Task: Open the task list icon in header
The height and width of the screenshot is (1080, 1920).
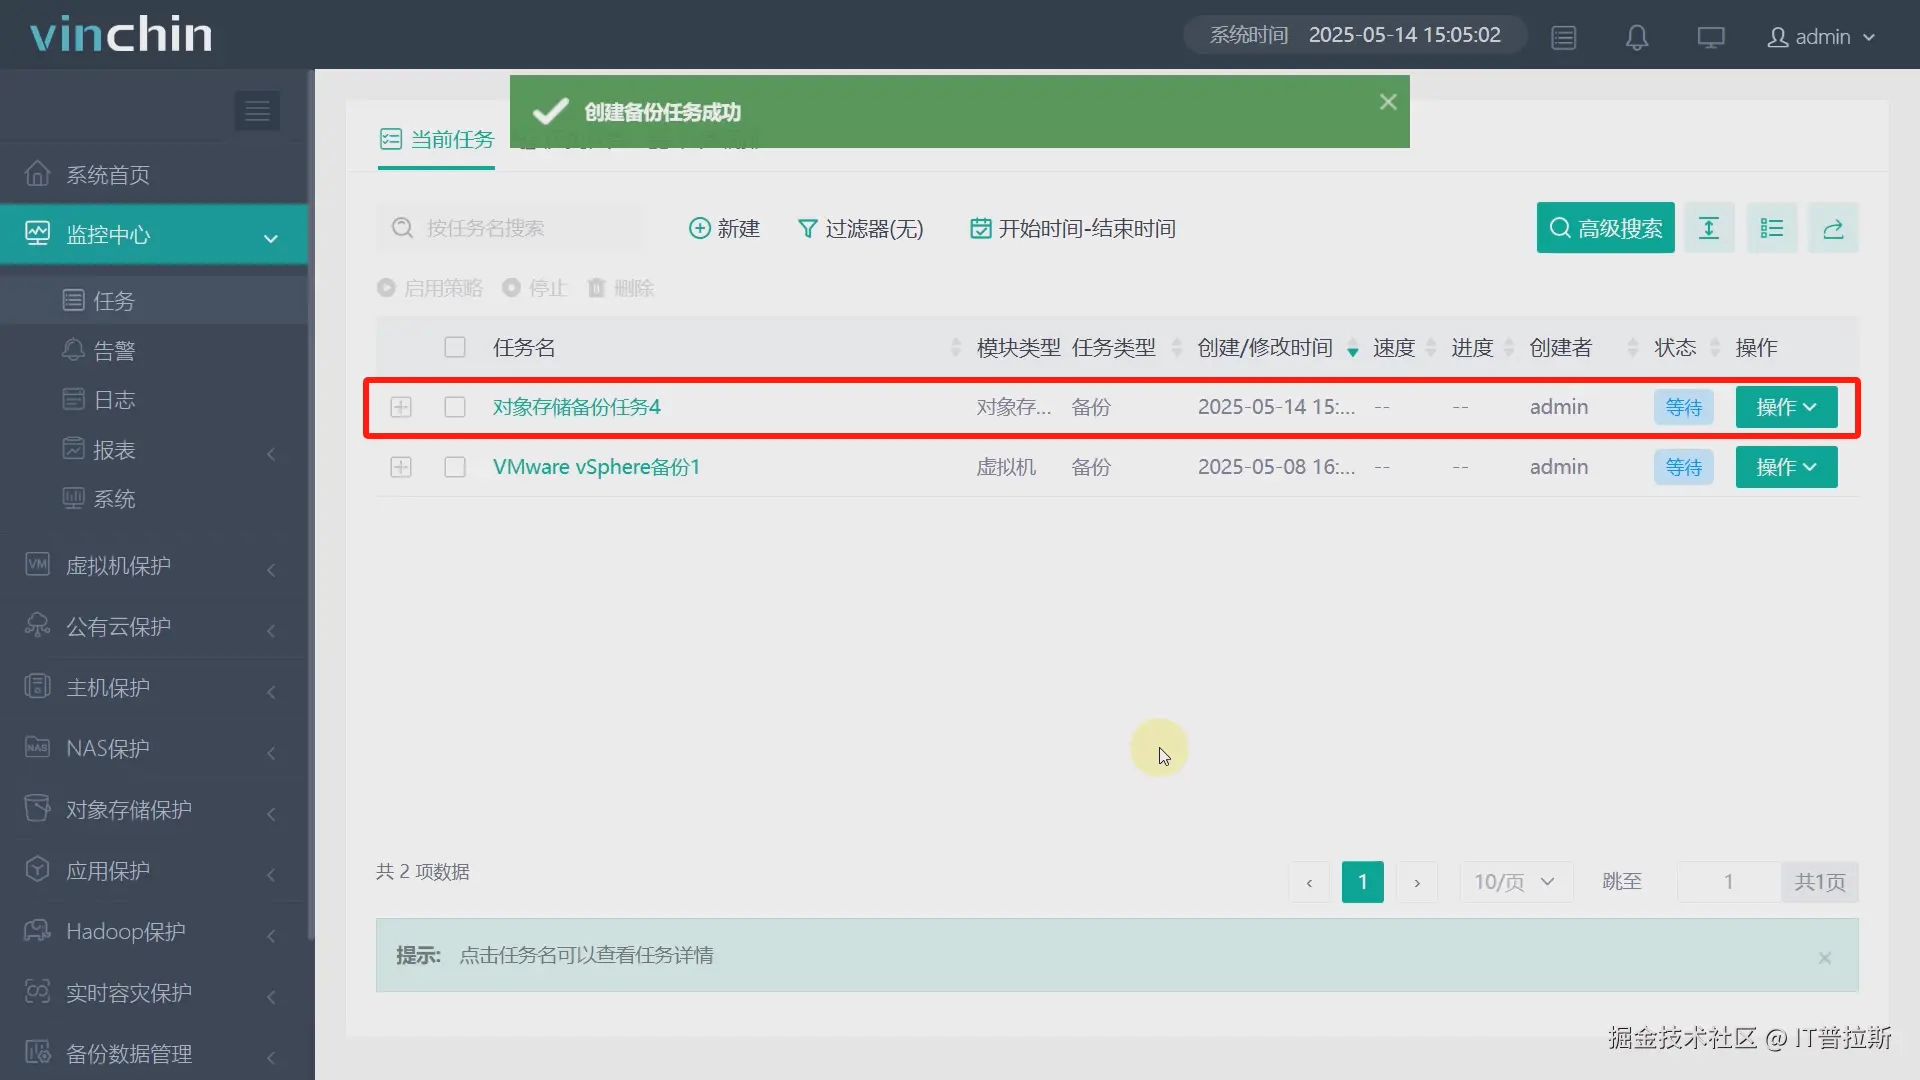Action: point(1564,38)
